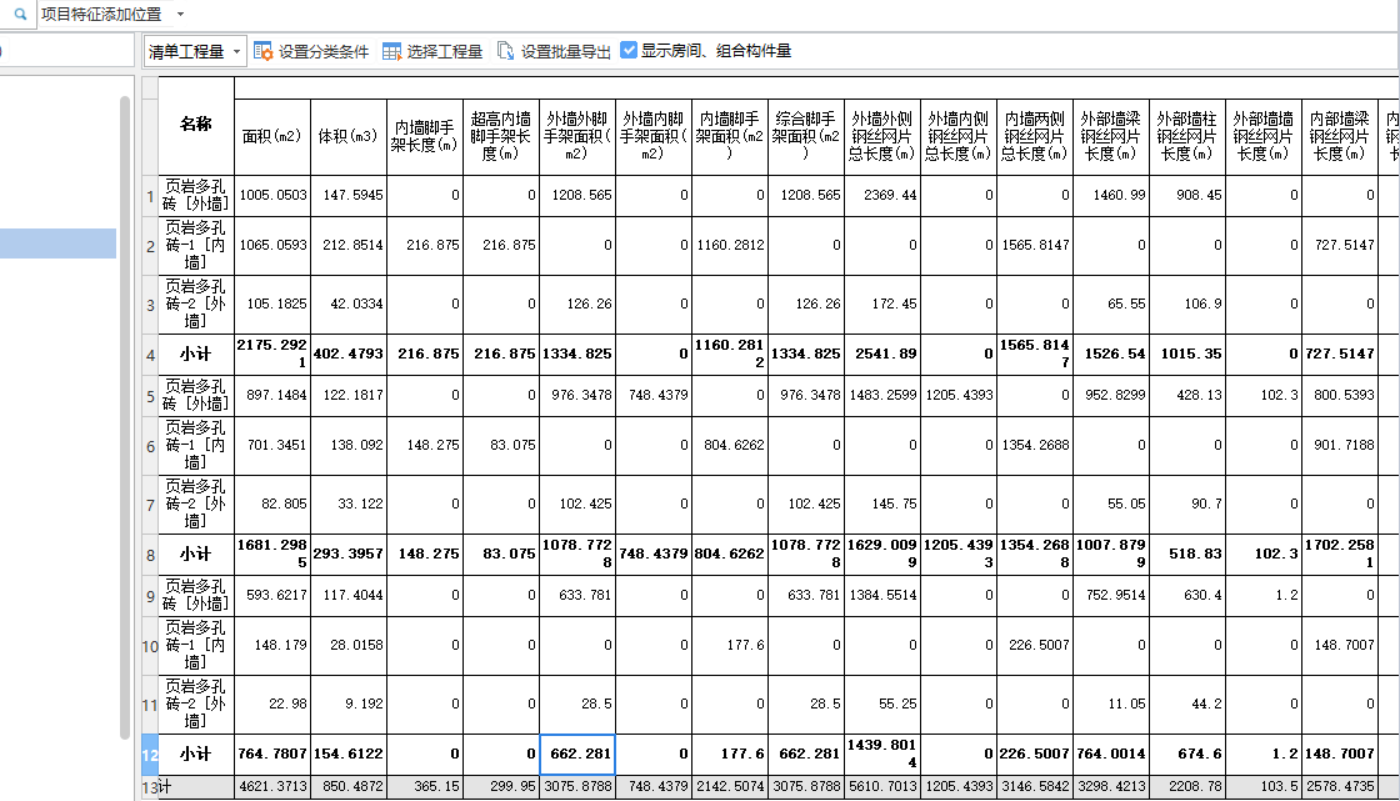Open the 清单工程量 combo box
Image resolution: width=1400 pixels, height=801 pixels.
point(195,51)
